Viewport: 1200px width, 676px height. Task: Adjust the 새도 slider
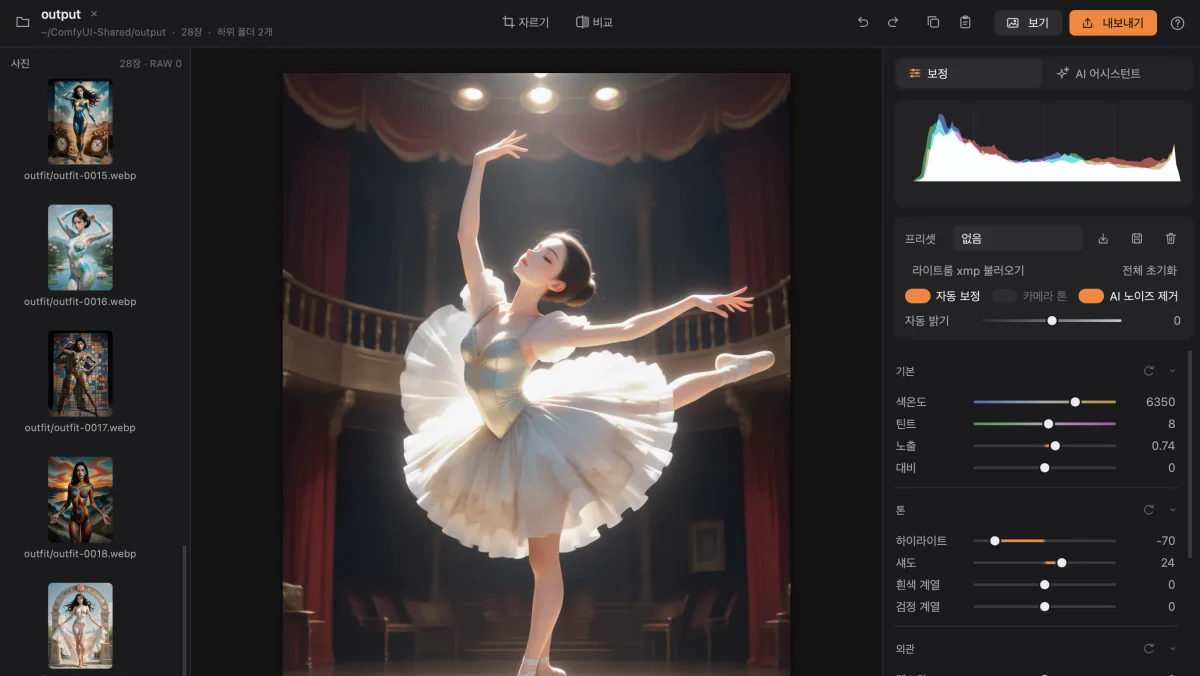1044,563
